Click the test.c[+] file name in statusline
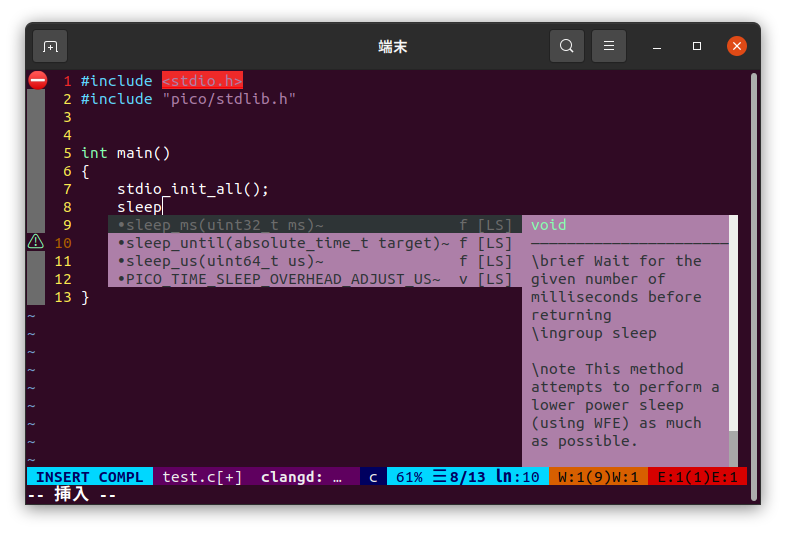786x533 pixels. coord(202,476)
